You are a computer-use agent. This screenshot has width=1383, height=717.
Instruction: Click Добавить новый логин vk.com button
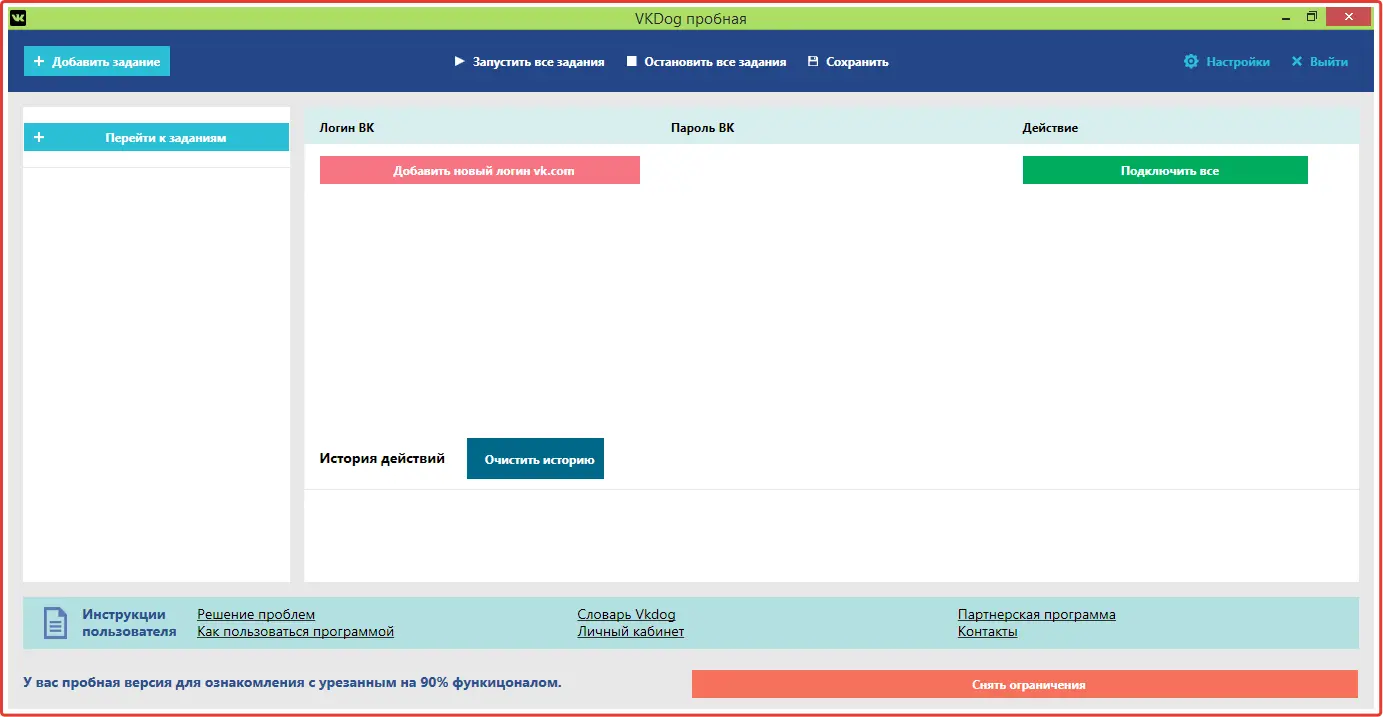480,170
